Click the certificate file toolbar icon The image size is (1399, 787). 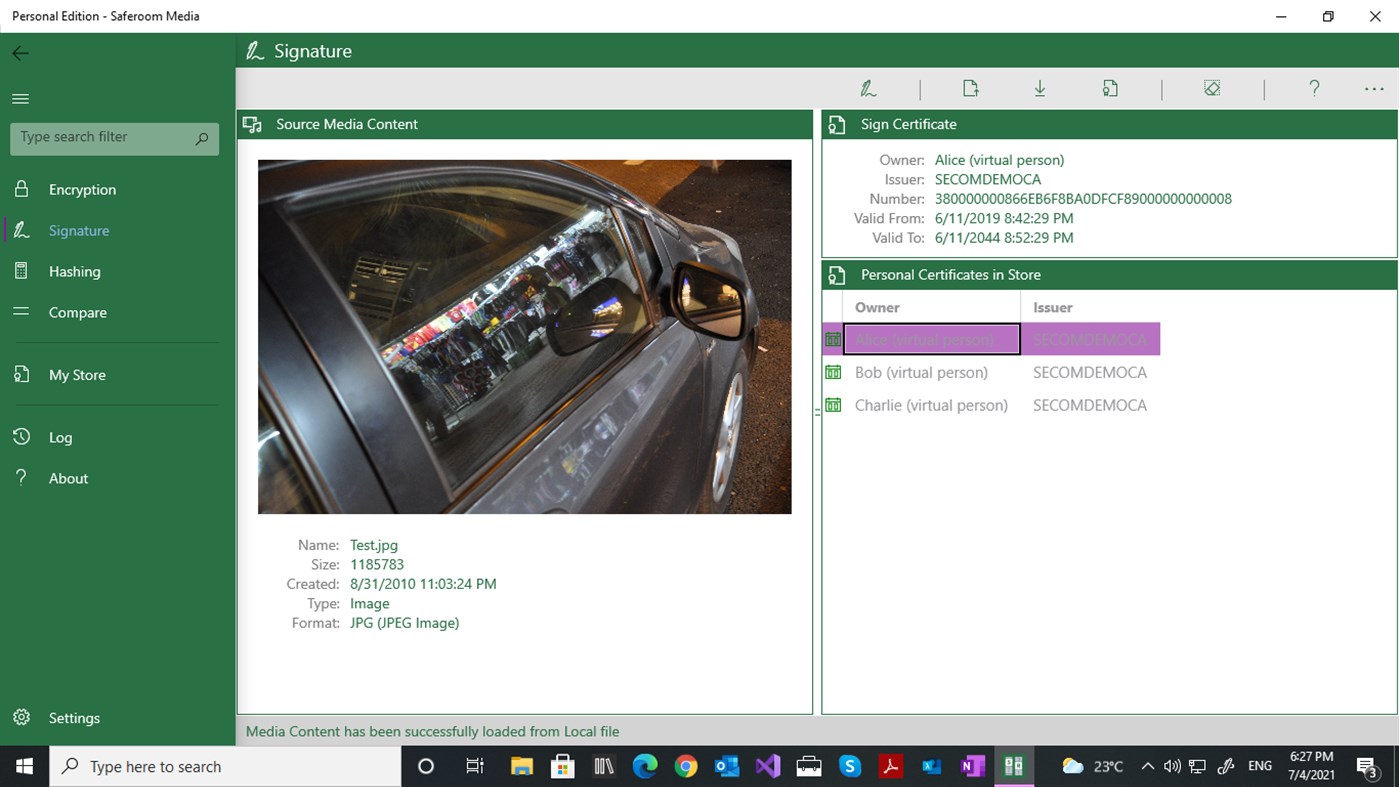[x=1110, y=88]
